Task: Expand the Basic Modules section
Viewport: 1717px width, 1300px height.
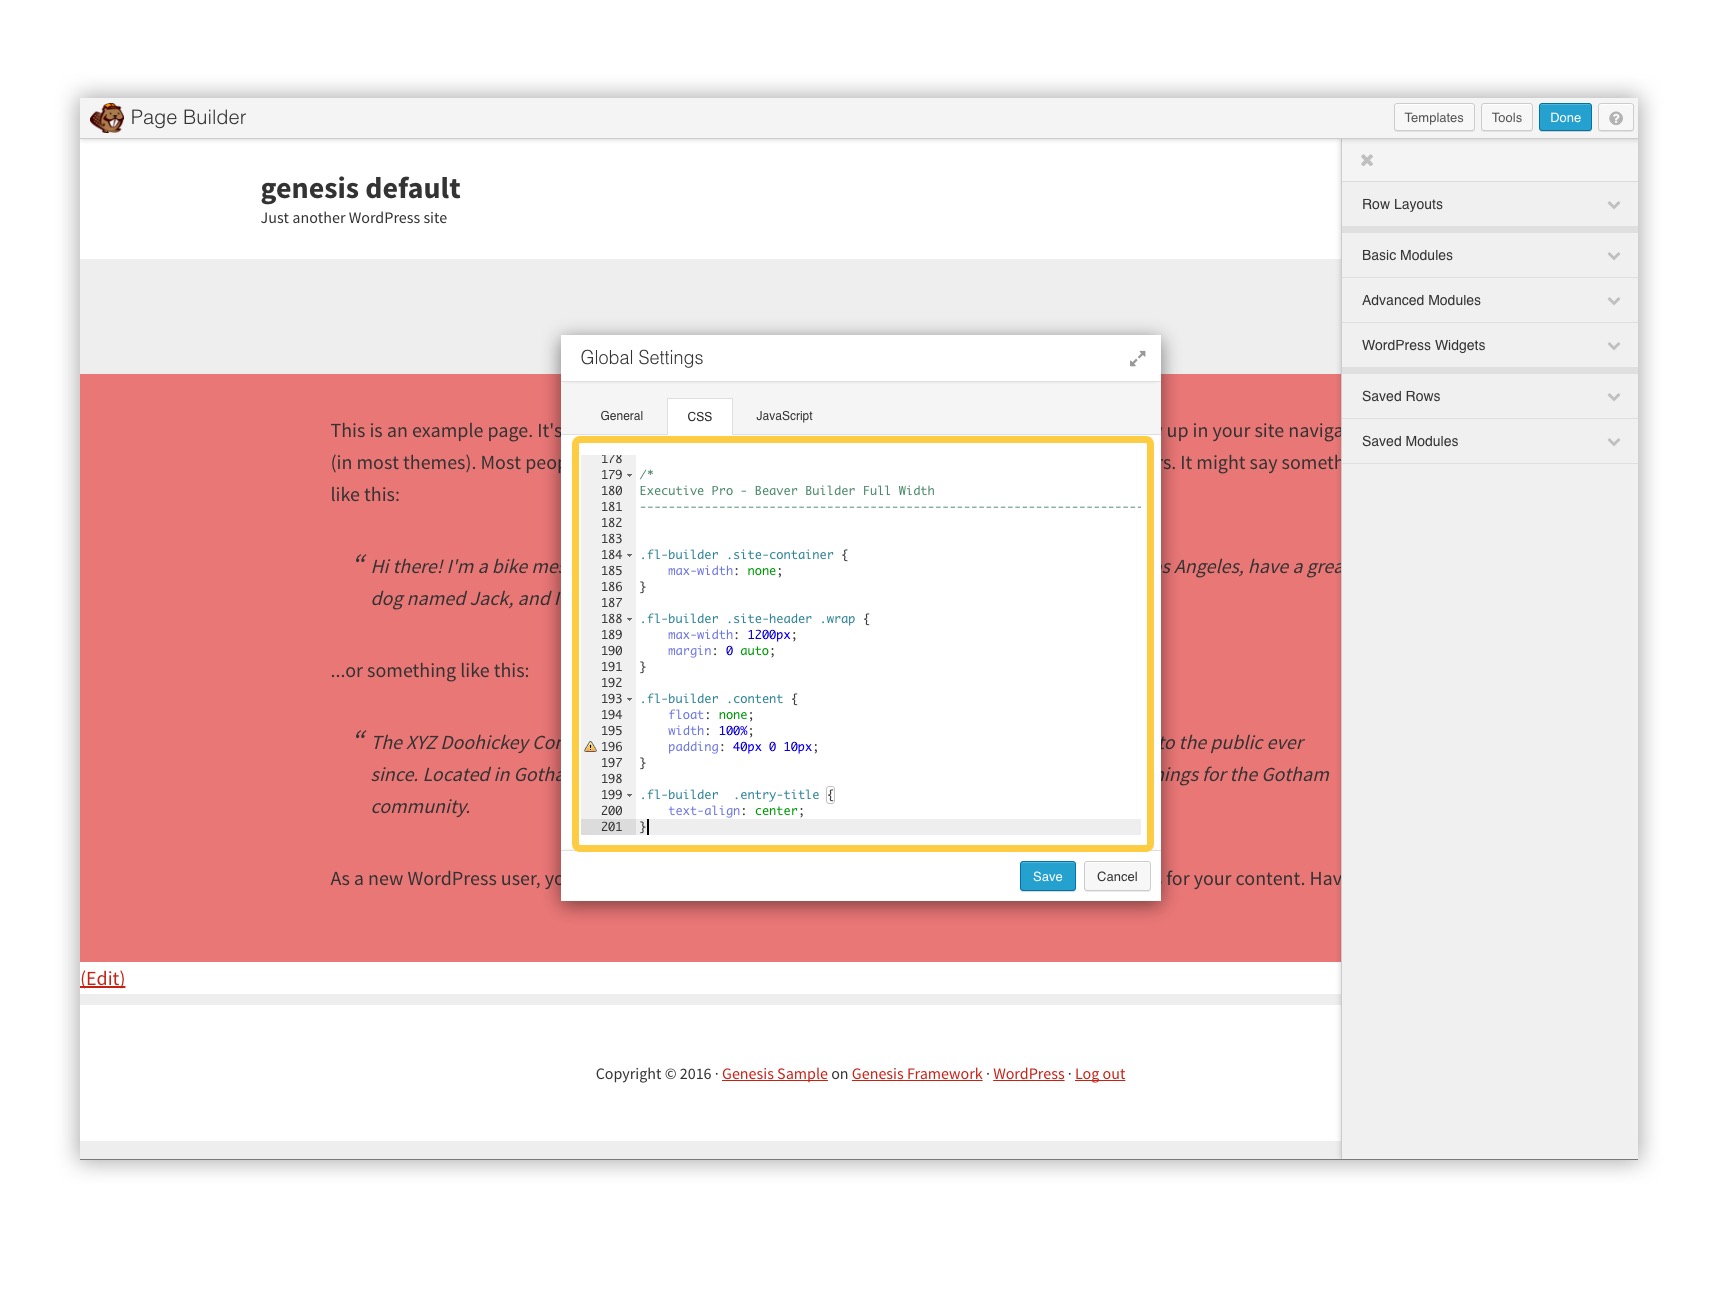Action: 1489,255
